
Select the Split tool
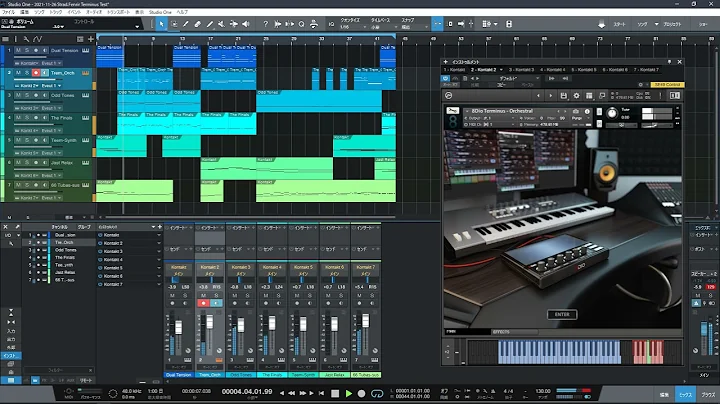186,24
